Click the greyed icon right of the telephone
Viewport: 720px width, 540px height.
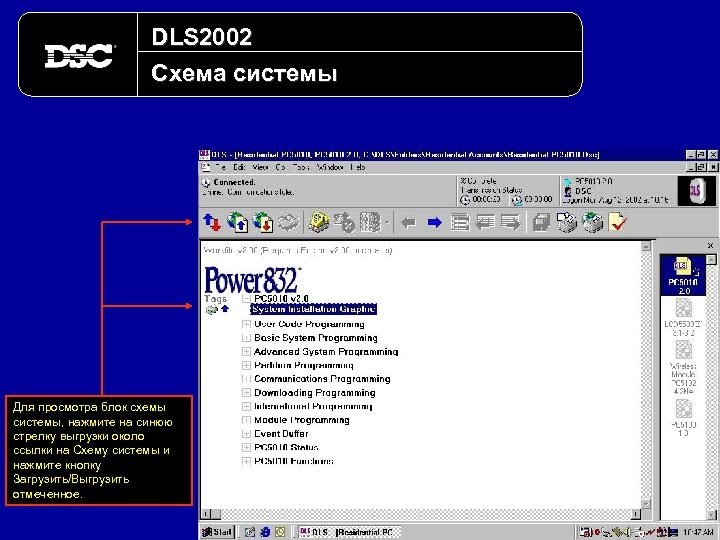tap(344, 223)
